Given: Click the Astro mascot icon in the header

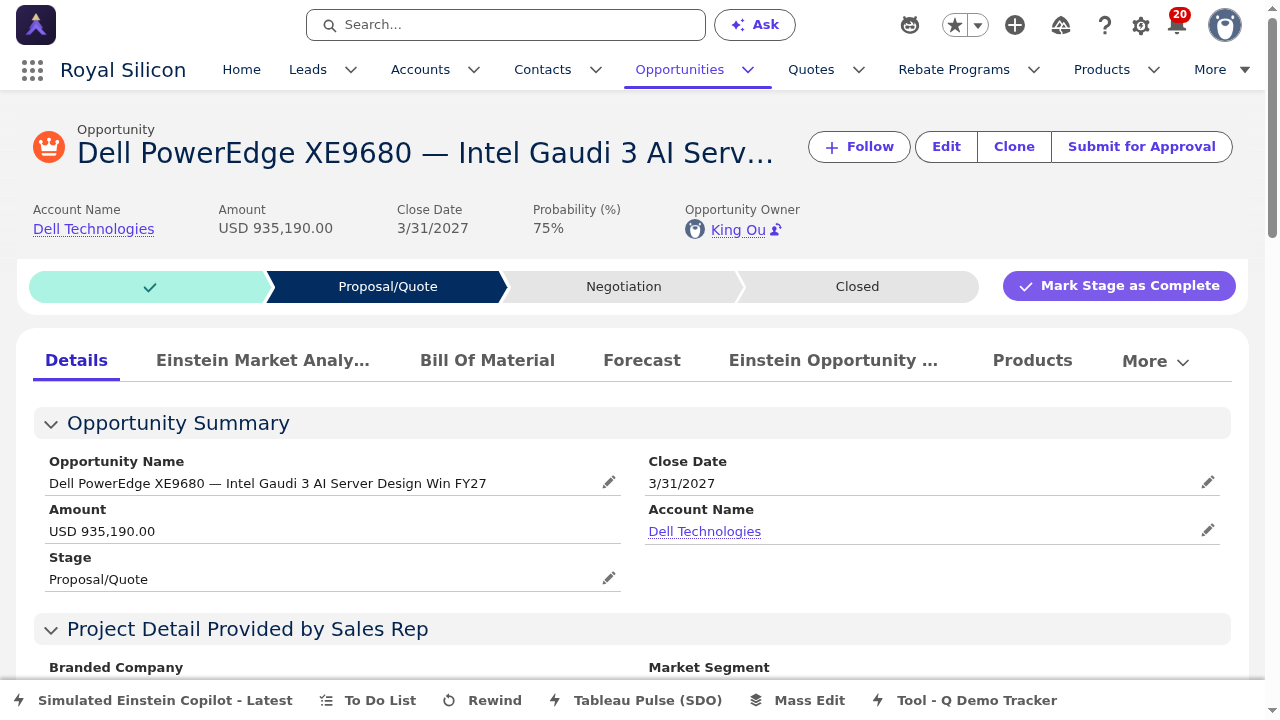Looking at the screenshot, I should coord(910,25).
